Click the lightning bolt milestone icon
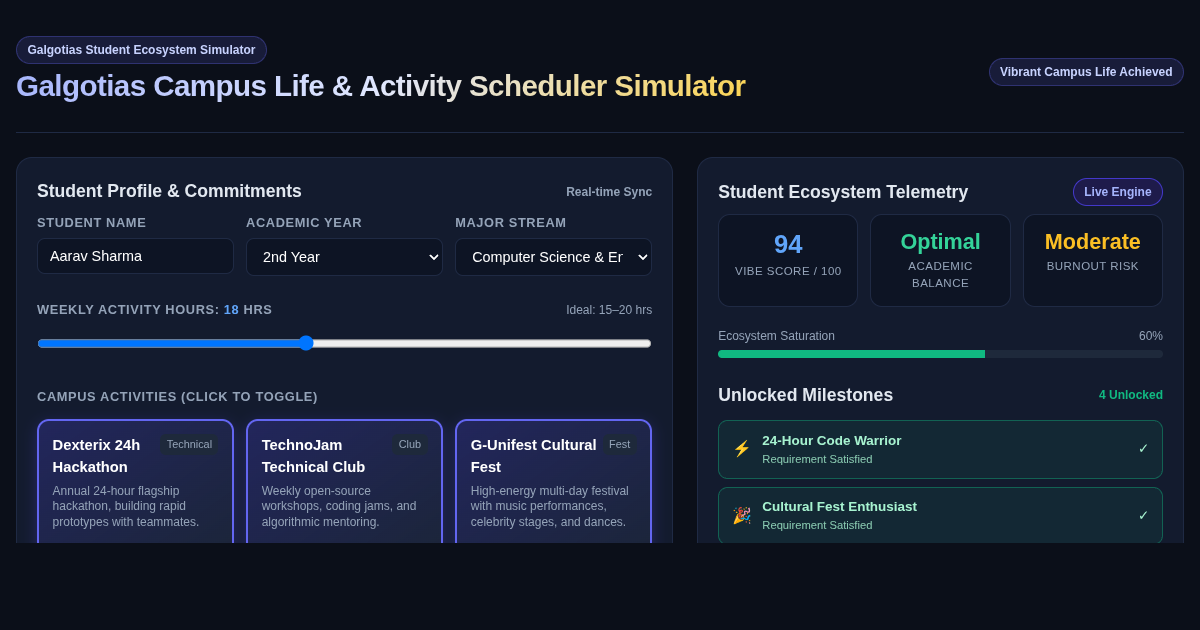 tap(742, 449)
